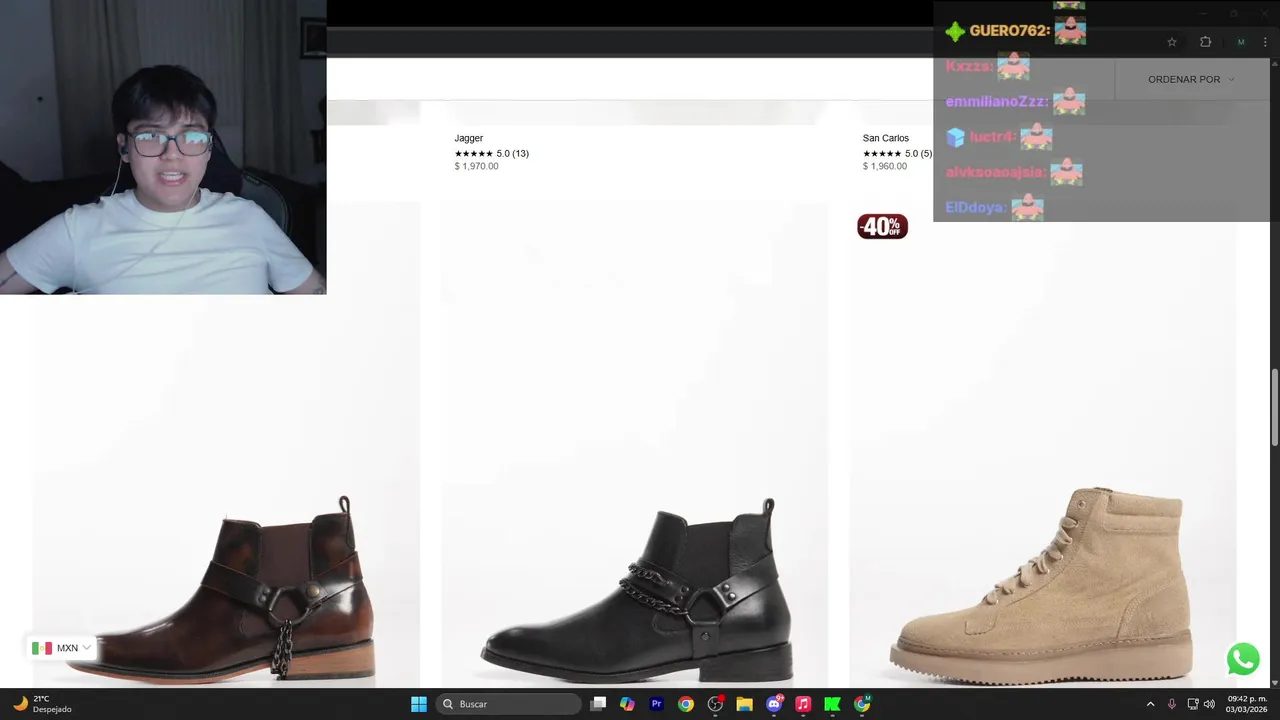Viewport: 1280px width, 720px height.
Task: Open the weather widget showing 21°C
Action: tap(42, 704)
